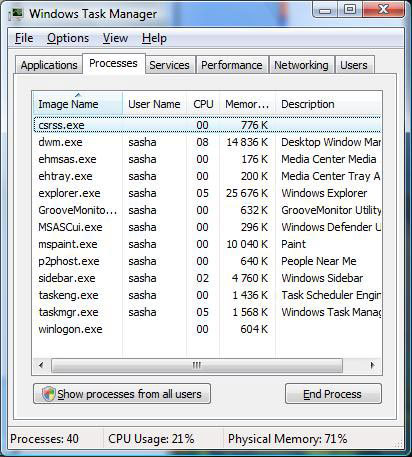Click the 4 760 K memory value
This screenshot has width=412, height=457.
pyautogui.click(x=250, y=278)
